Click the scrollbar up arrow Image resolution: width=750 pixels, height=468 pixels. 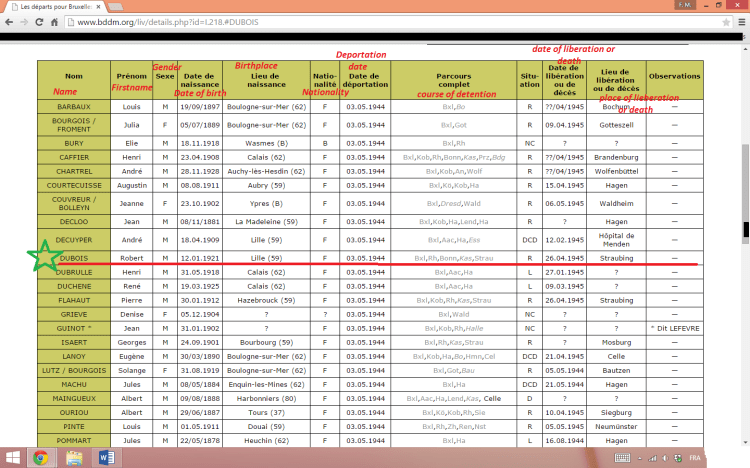[746, 49]
